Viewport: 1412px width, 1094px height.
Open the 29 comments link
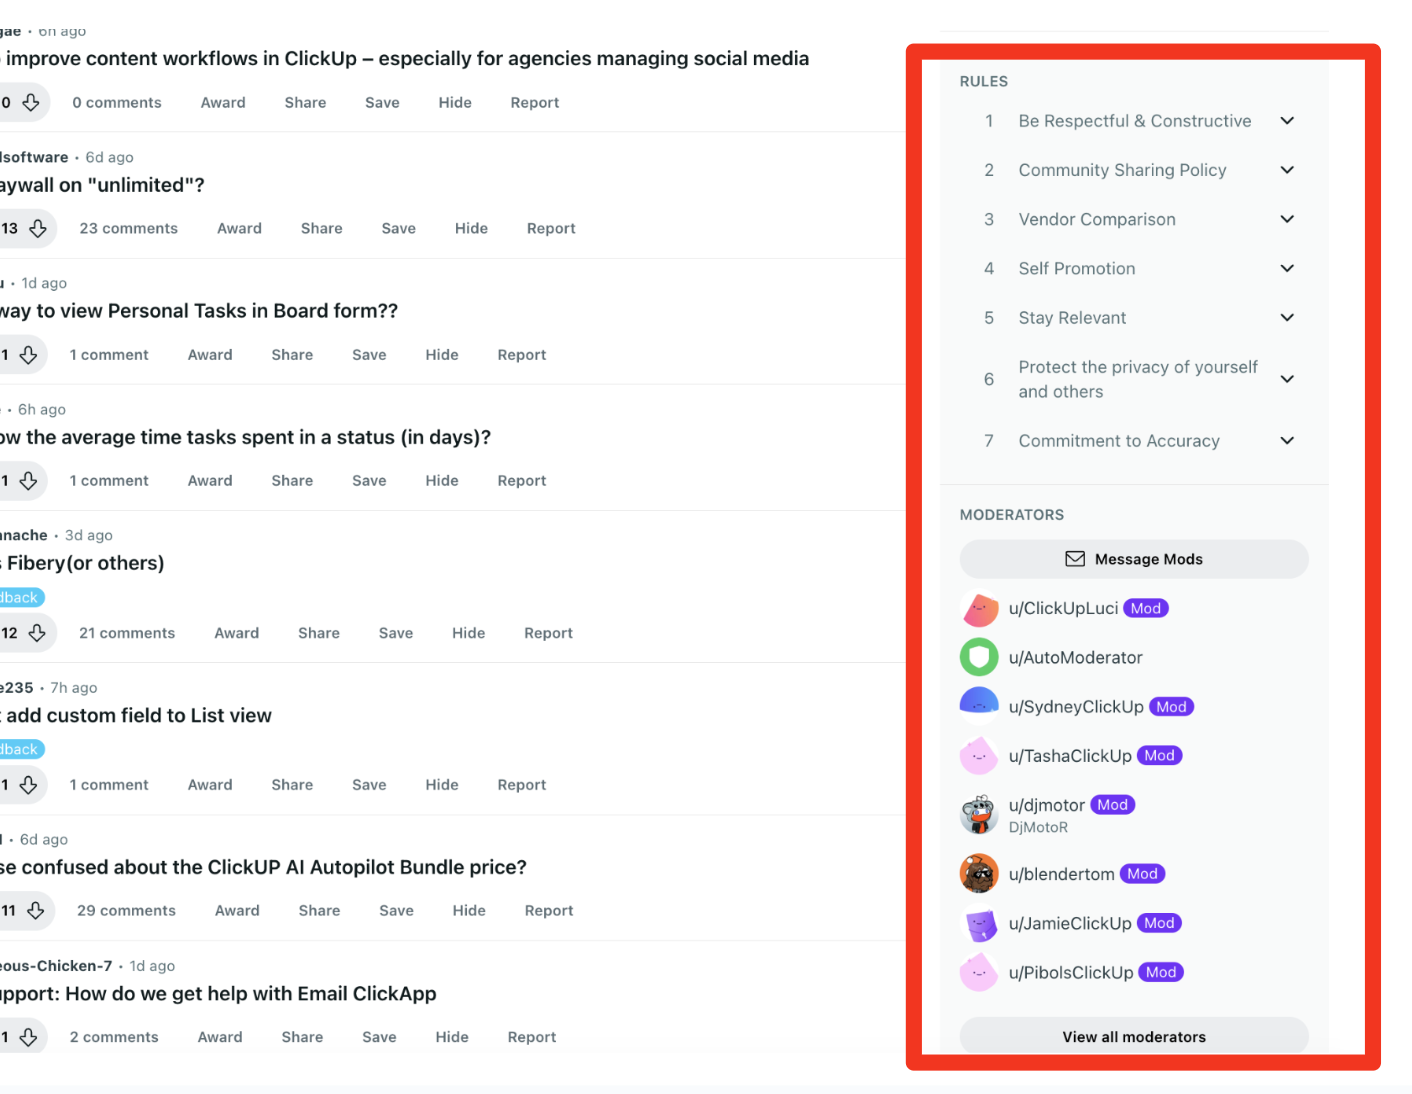coord(126,911)
